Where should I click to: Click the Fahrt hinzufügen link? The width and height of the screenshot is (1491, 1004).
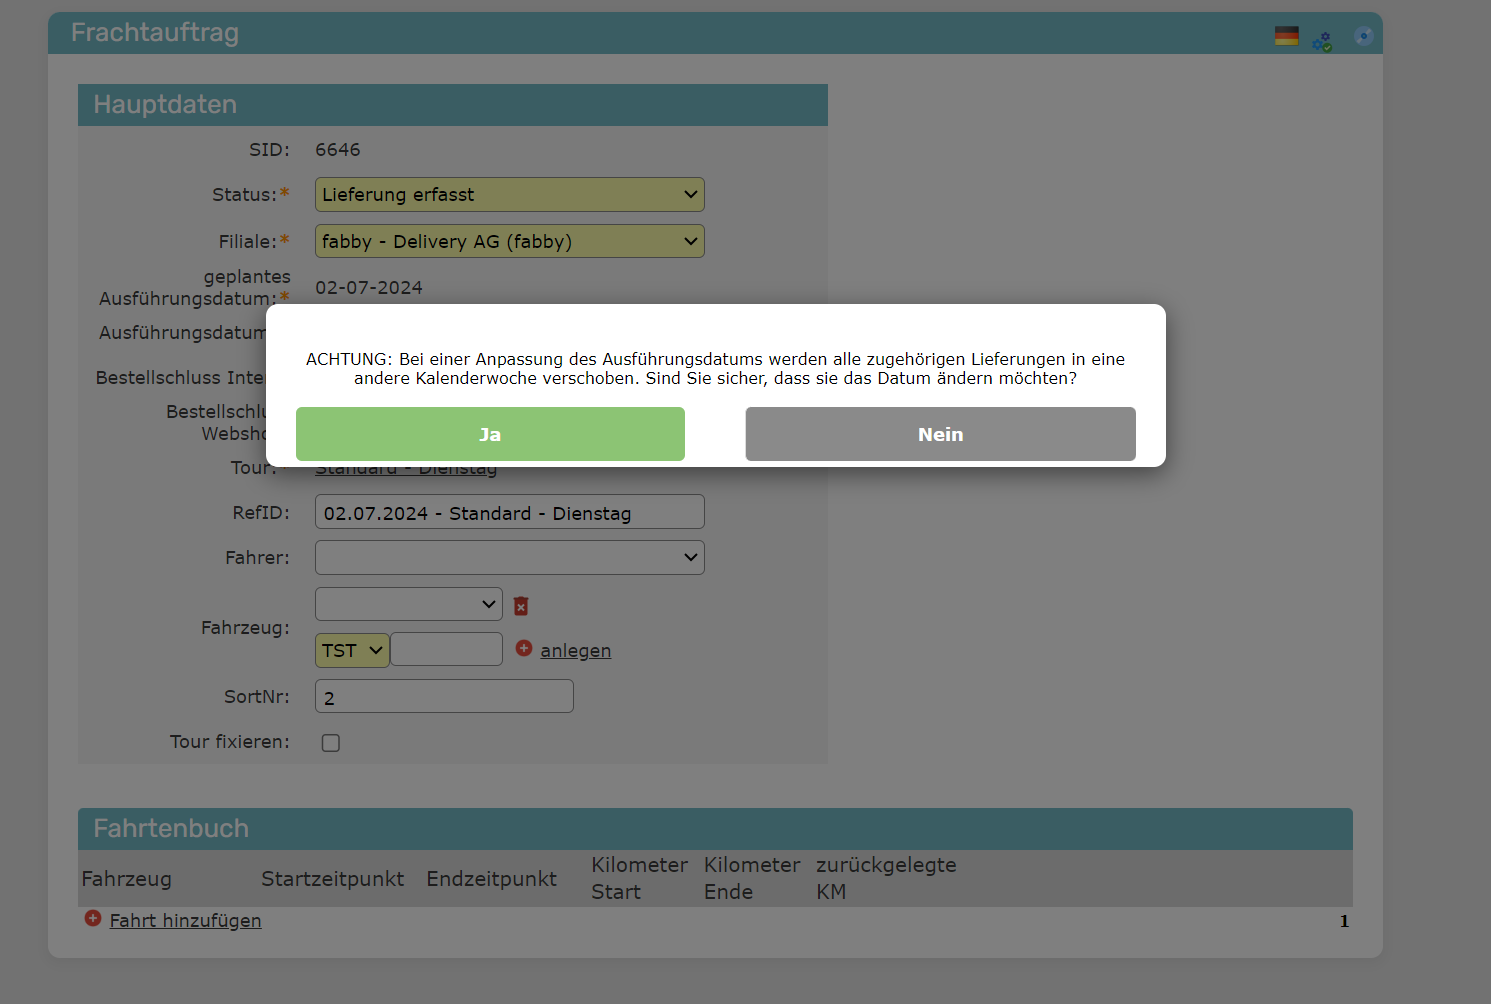pos(185,921)
